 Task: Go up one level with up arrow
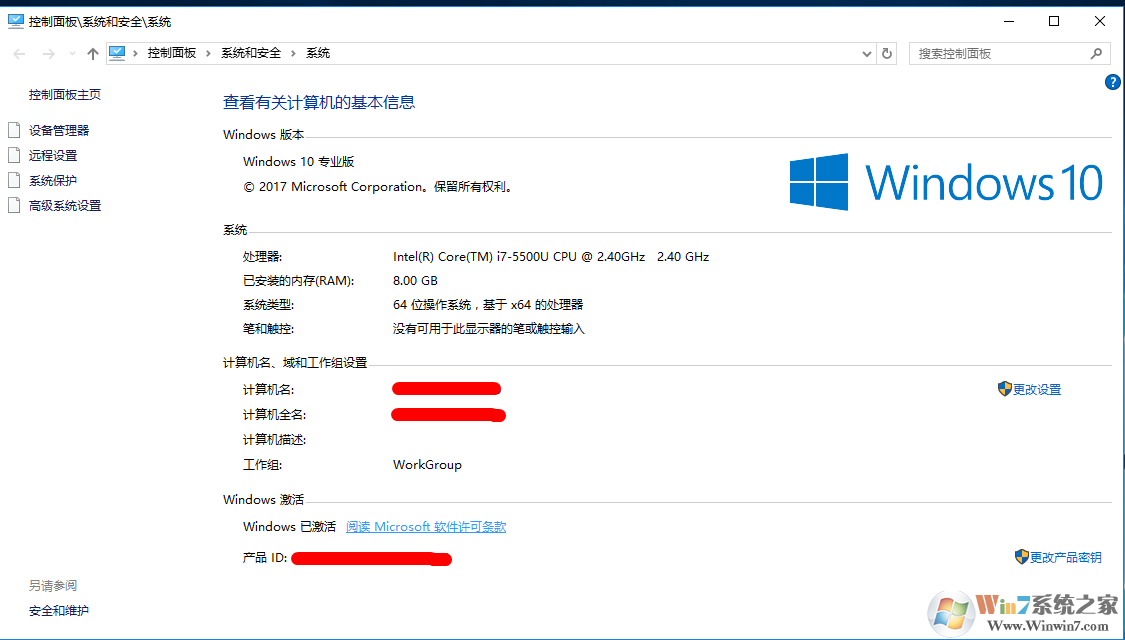(93, 54)
